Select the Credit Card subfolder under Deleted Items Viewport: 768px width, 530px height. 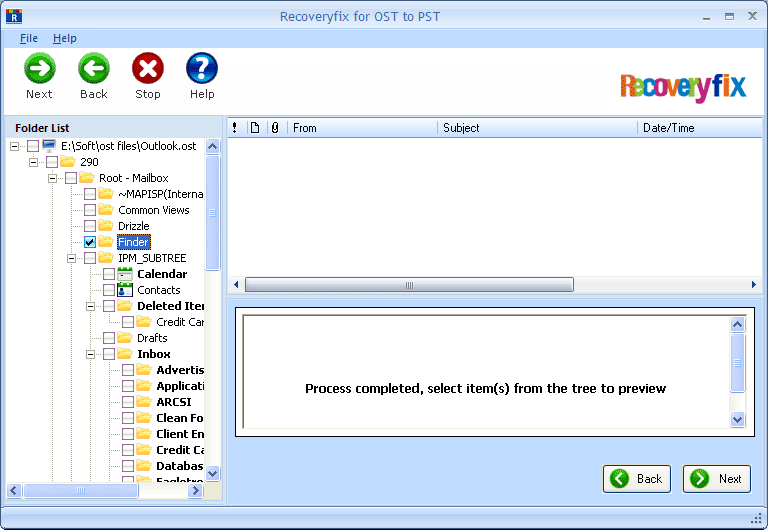(x=180, y=322)
